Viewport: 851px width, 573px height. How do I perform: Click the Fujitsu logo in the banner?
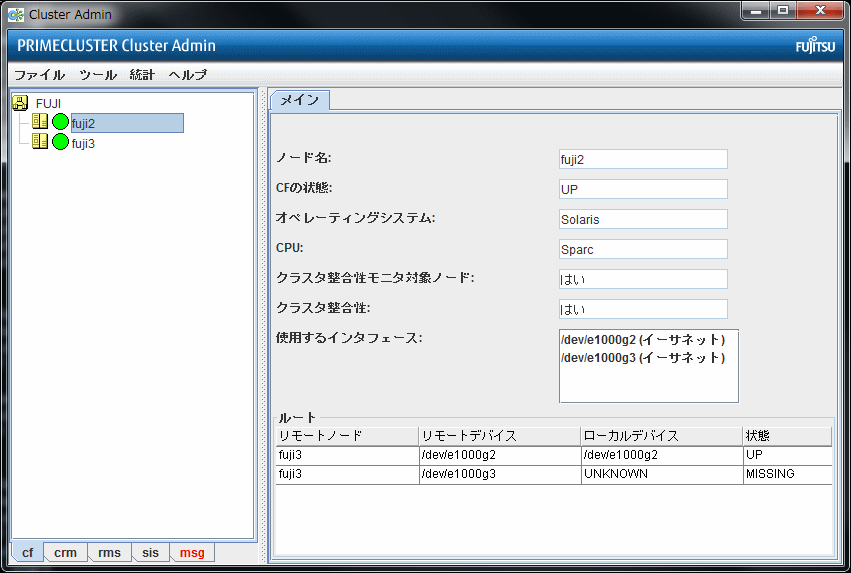click(815, 46)
